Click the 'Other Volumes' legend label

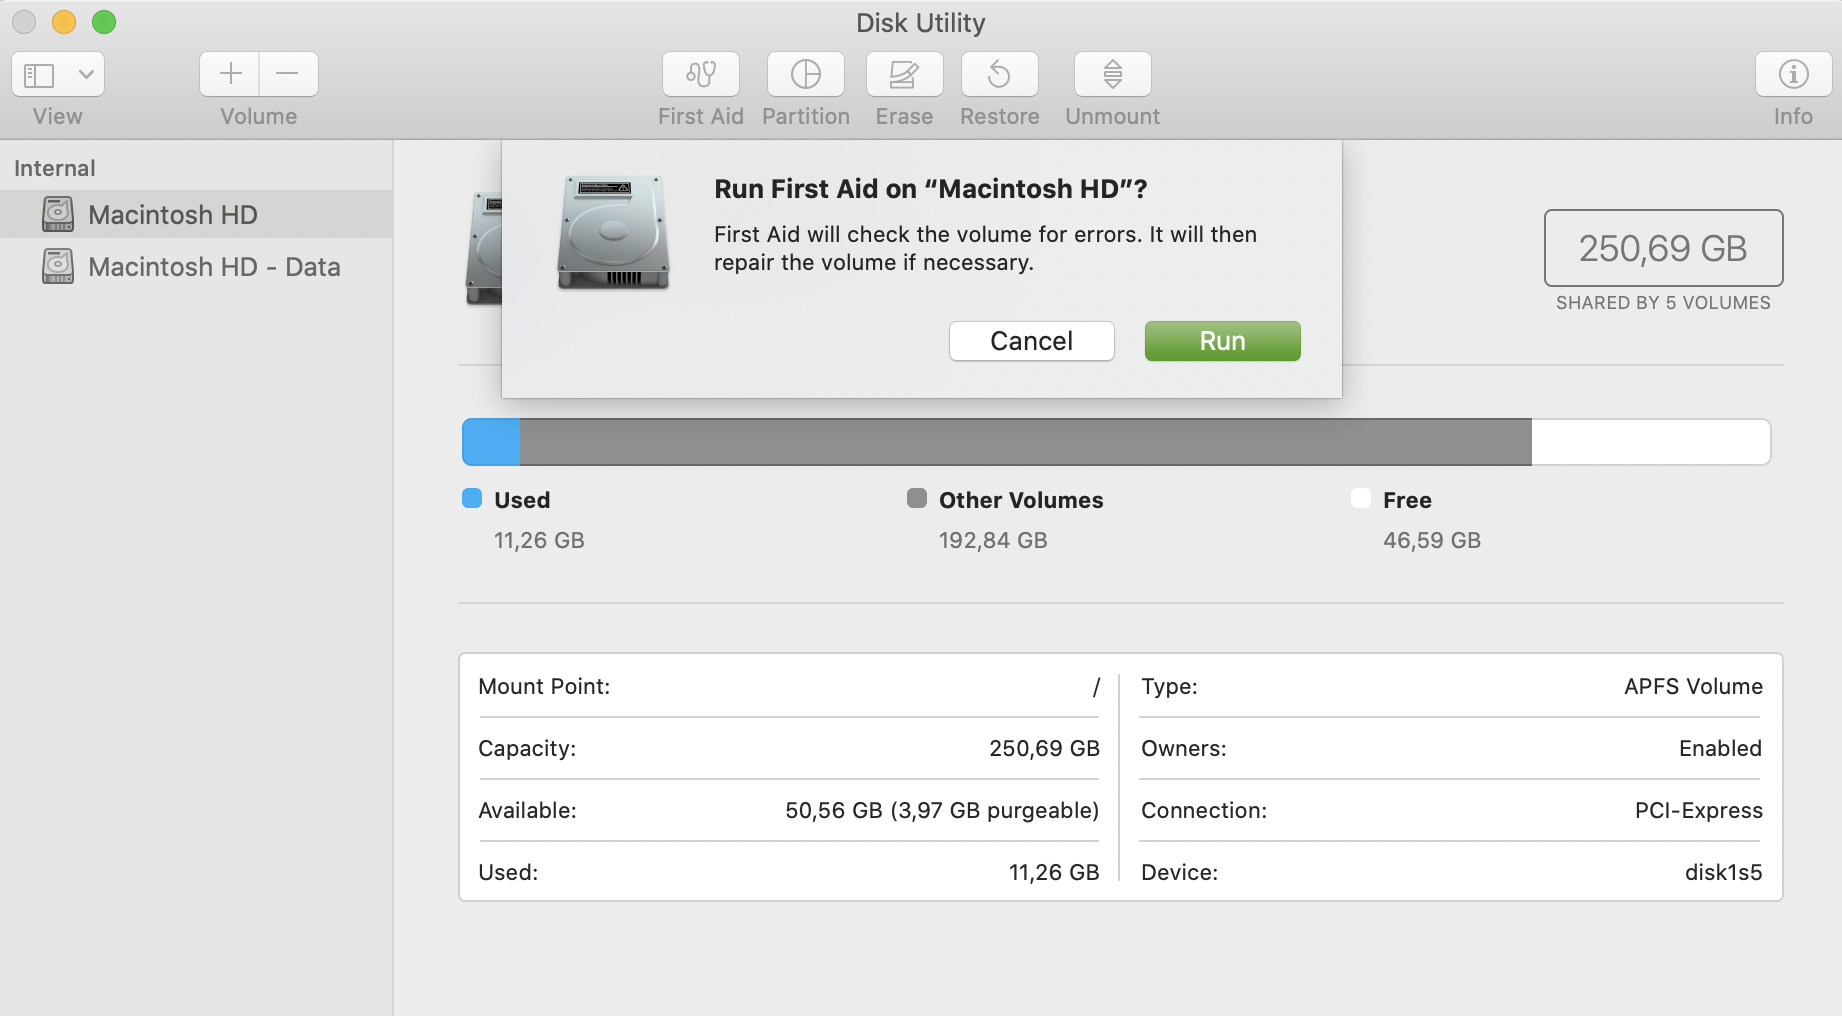click(1021, 500)
